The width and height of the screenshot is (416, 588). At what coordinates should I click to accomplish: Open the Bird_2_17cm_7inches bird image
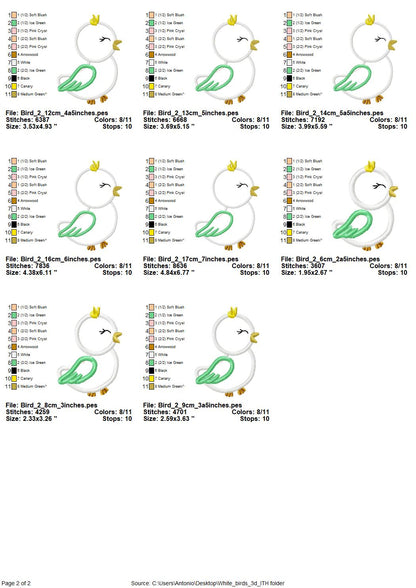(x=227, y=206)
